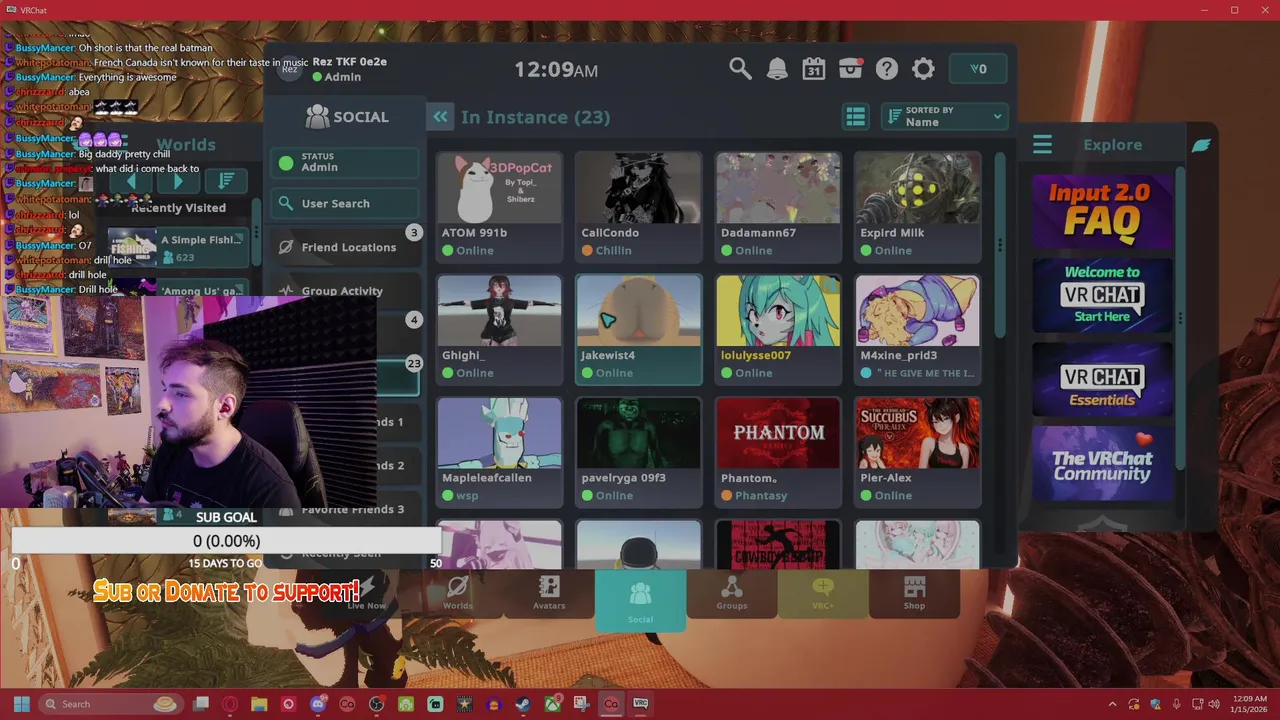
Task: Open Discord from taskbar
Action: click(318, 704)
